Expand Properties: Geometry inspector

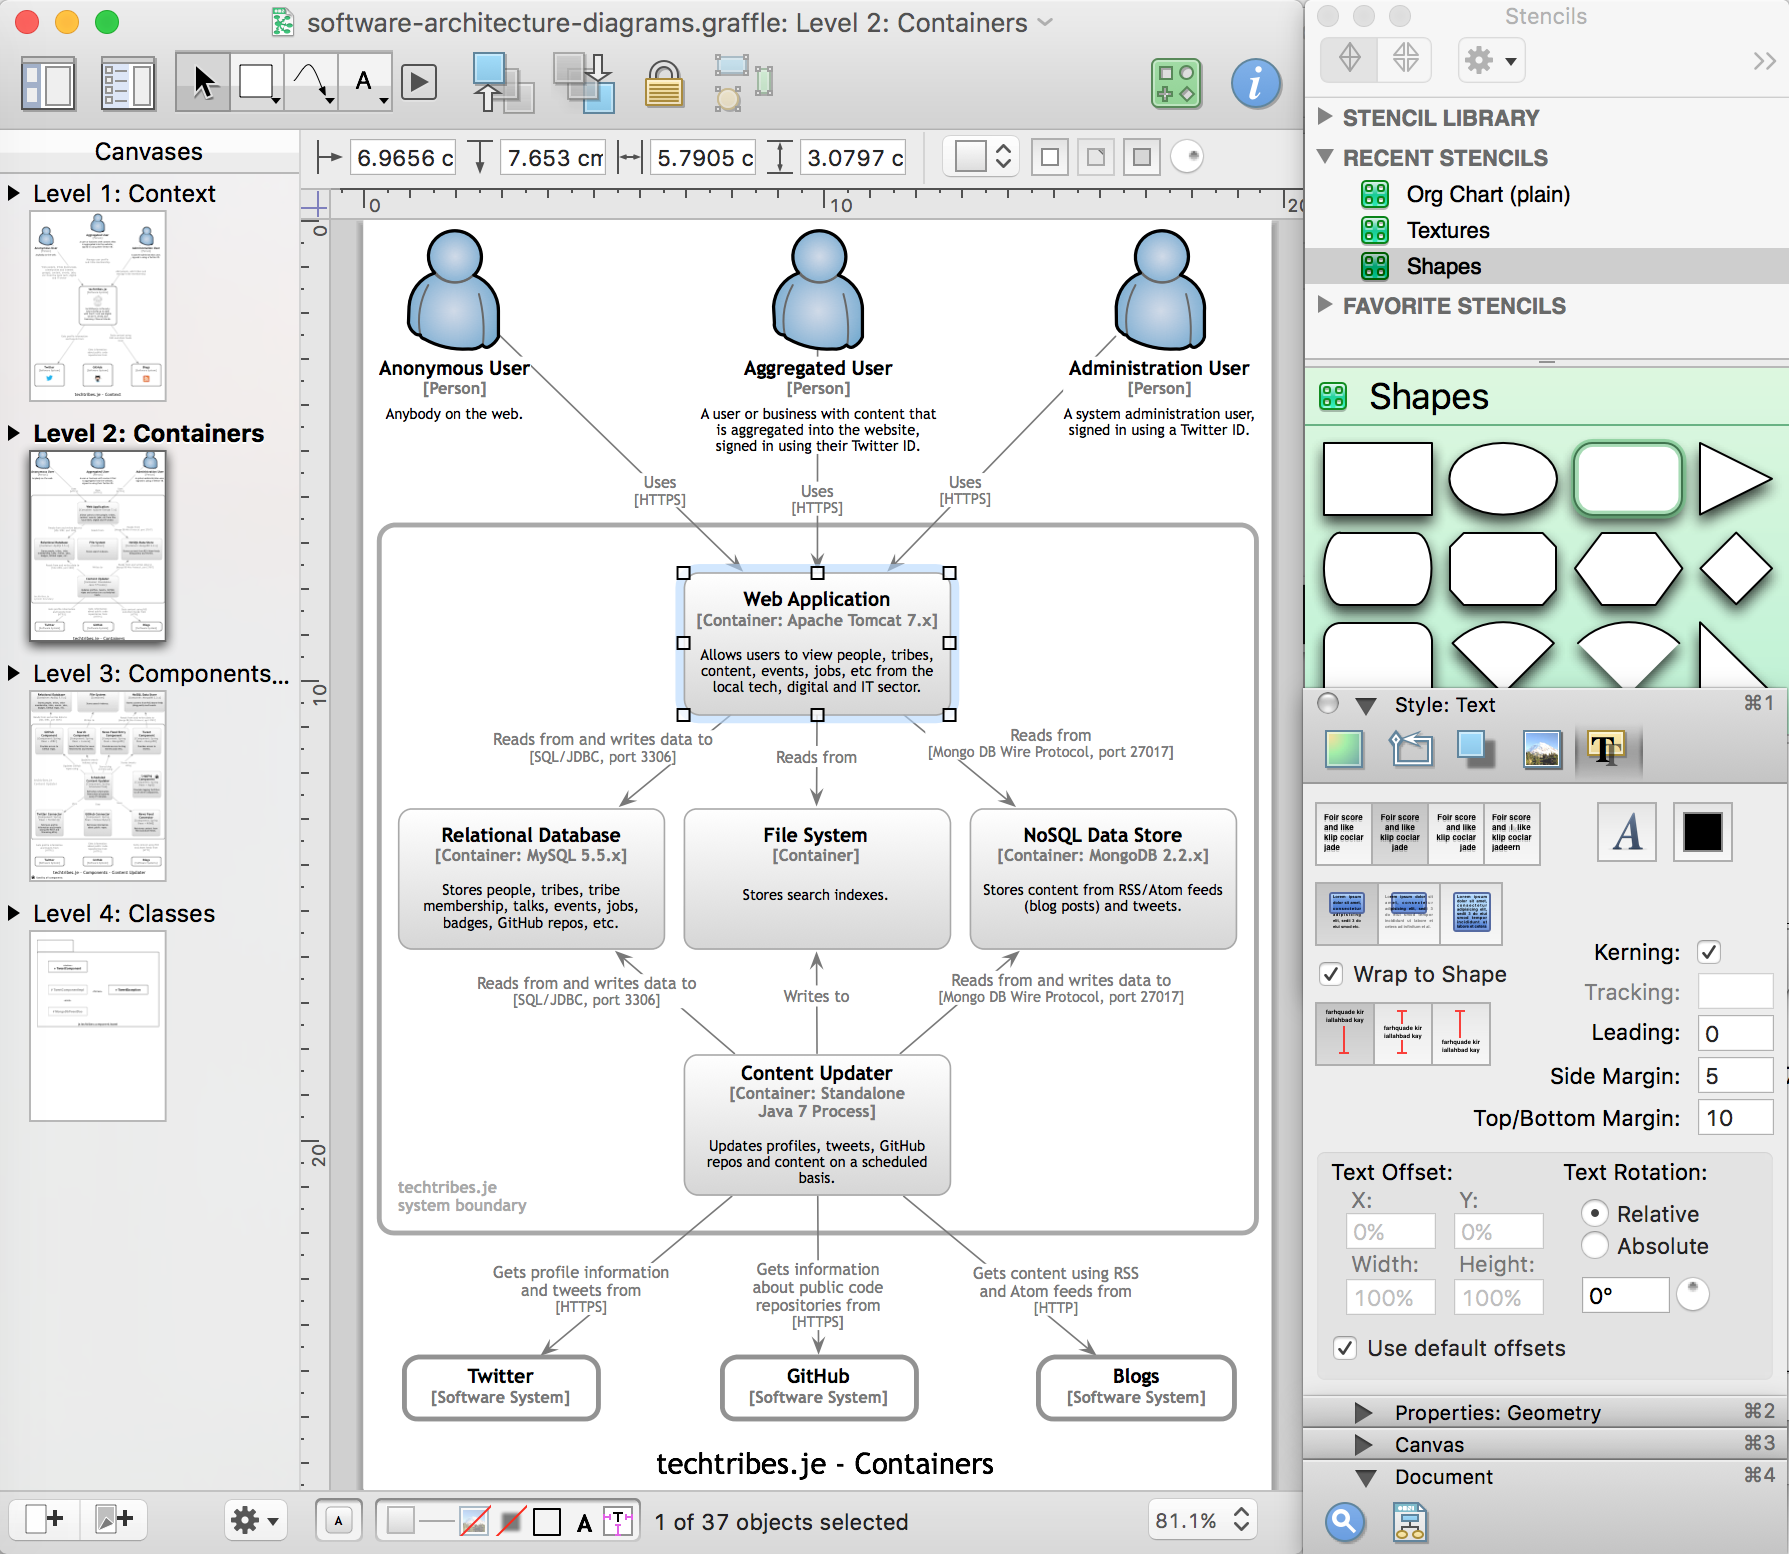tap(1364, 1412)
